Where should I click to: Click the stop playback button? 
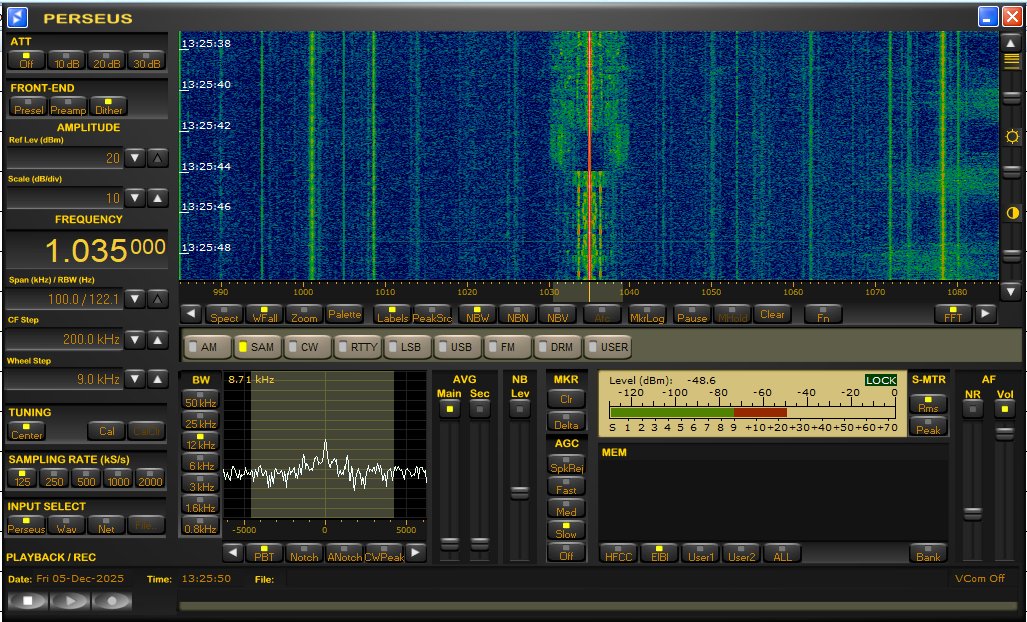28,600
